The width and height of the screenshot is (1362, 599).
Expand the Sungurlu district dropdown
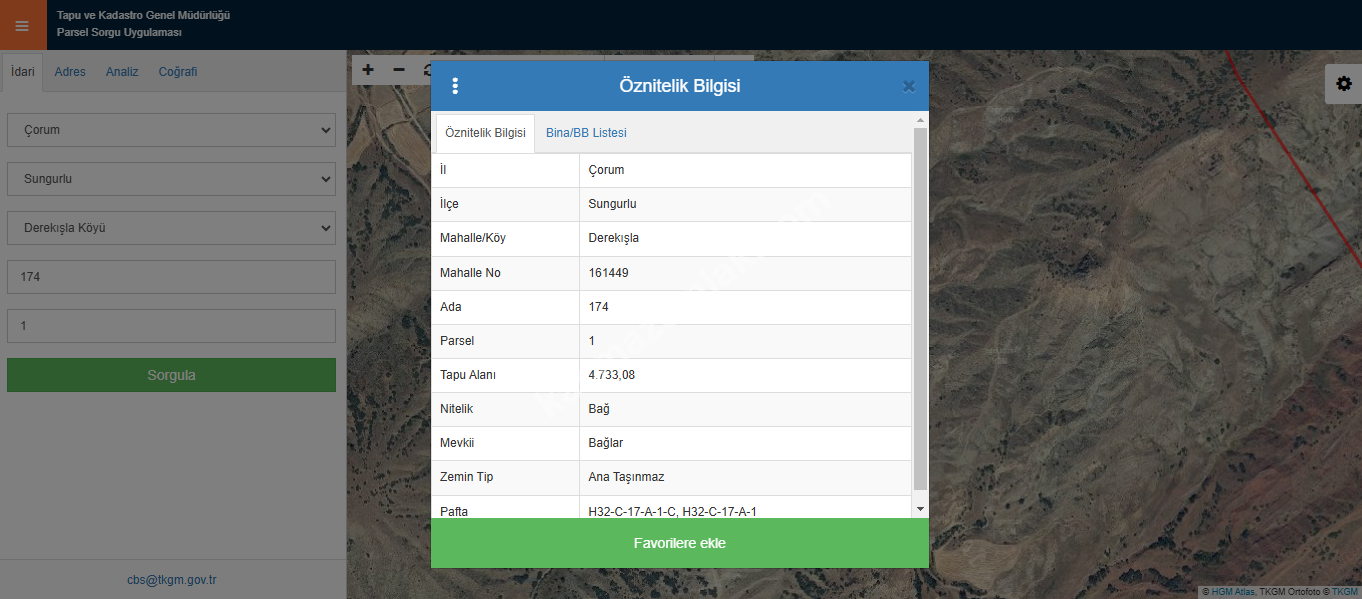click(x=171, y=179)
